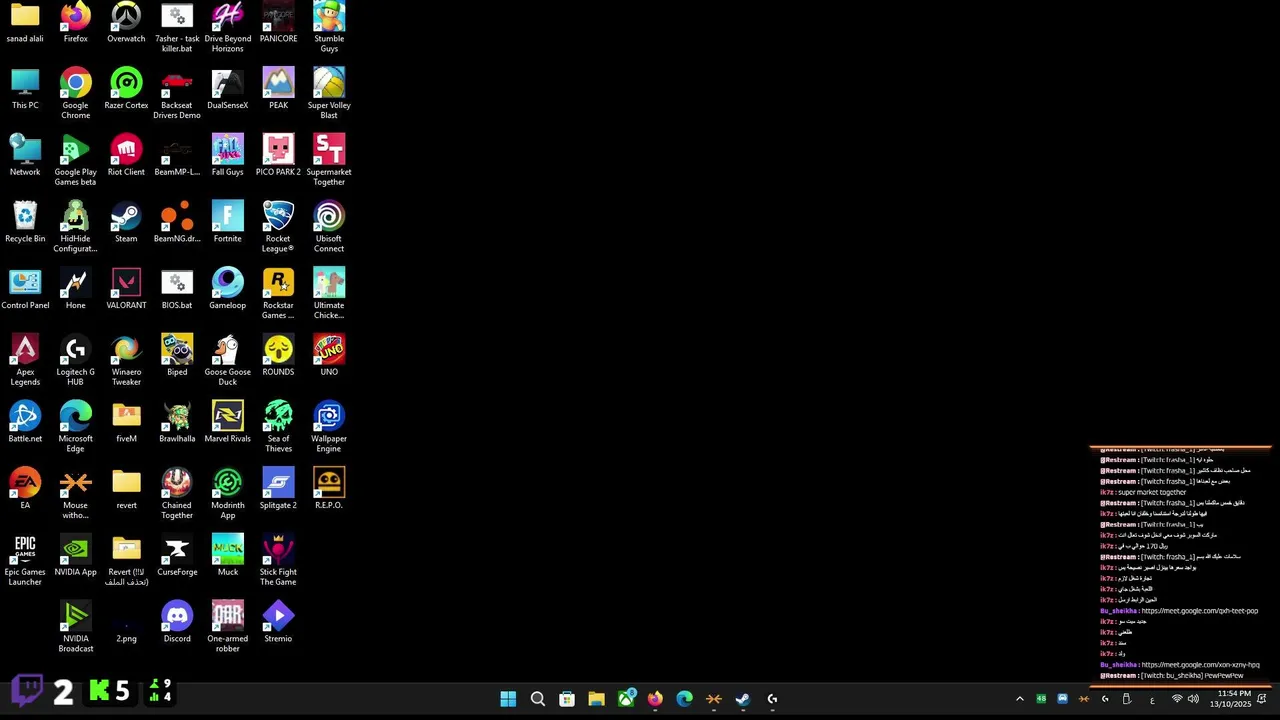The width and height of the screenshot is (1280, 720).
Task: Select the Discord desktop shortcut
Action: 177,622
